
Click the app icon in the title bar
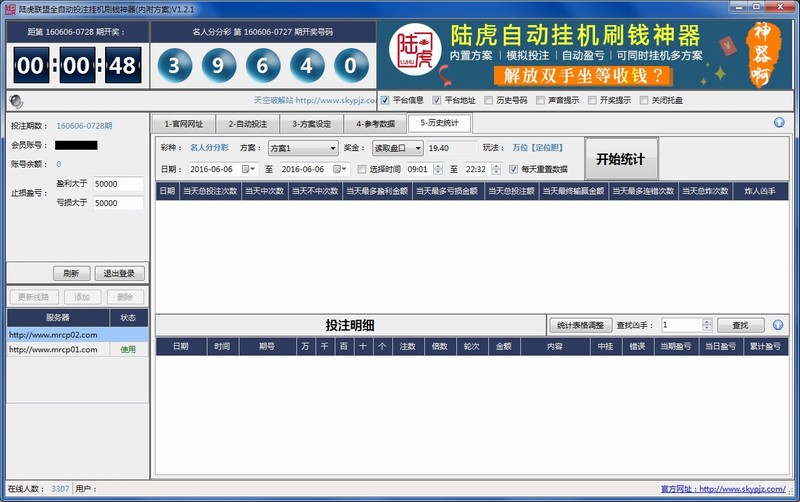tap(10, 8)
